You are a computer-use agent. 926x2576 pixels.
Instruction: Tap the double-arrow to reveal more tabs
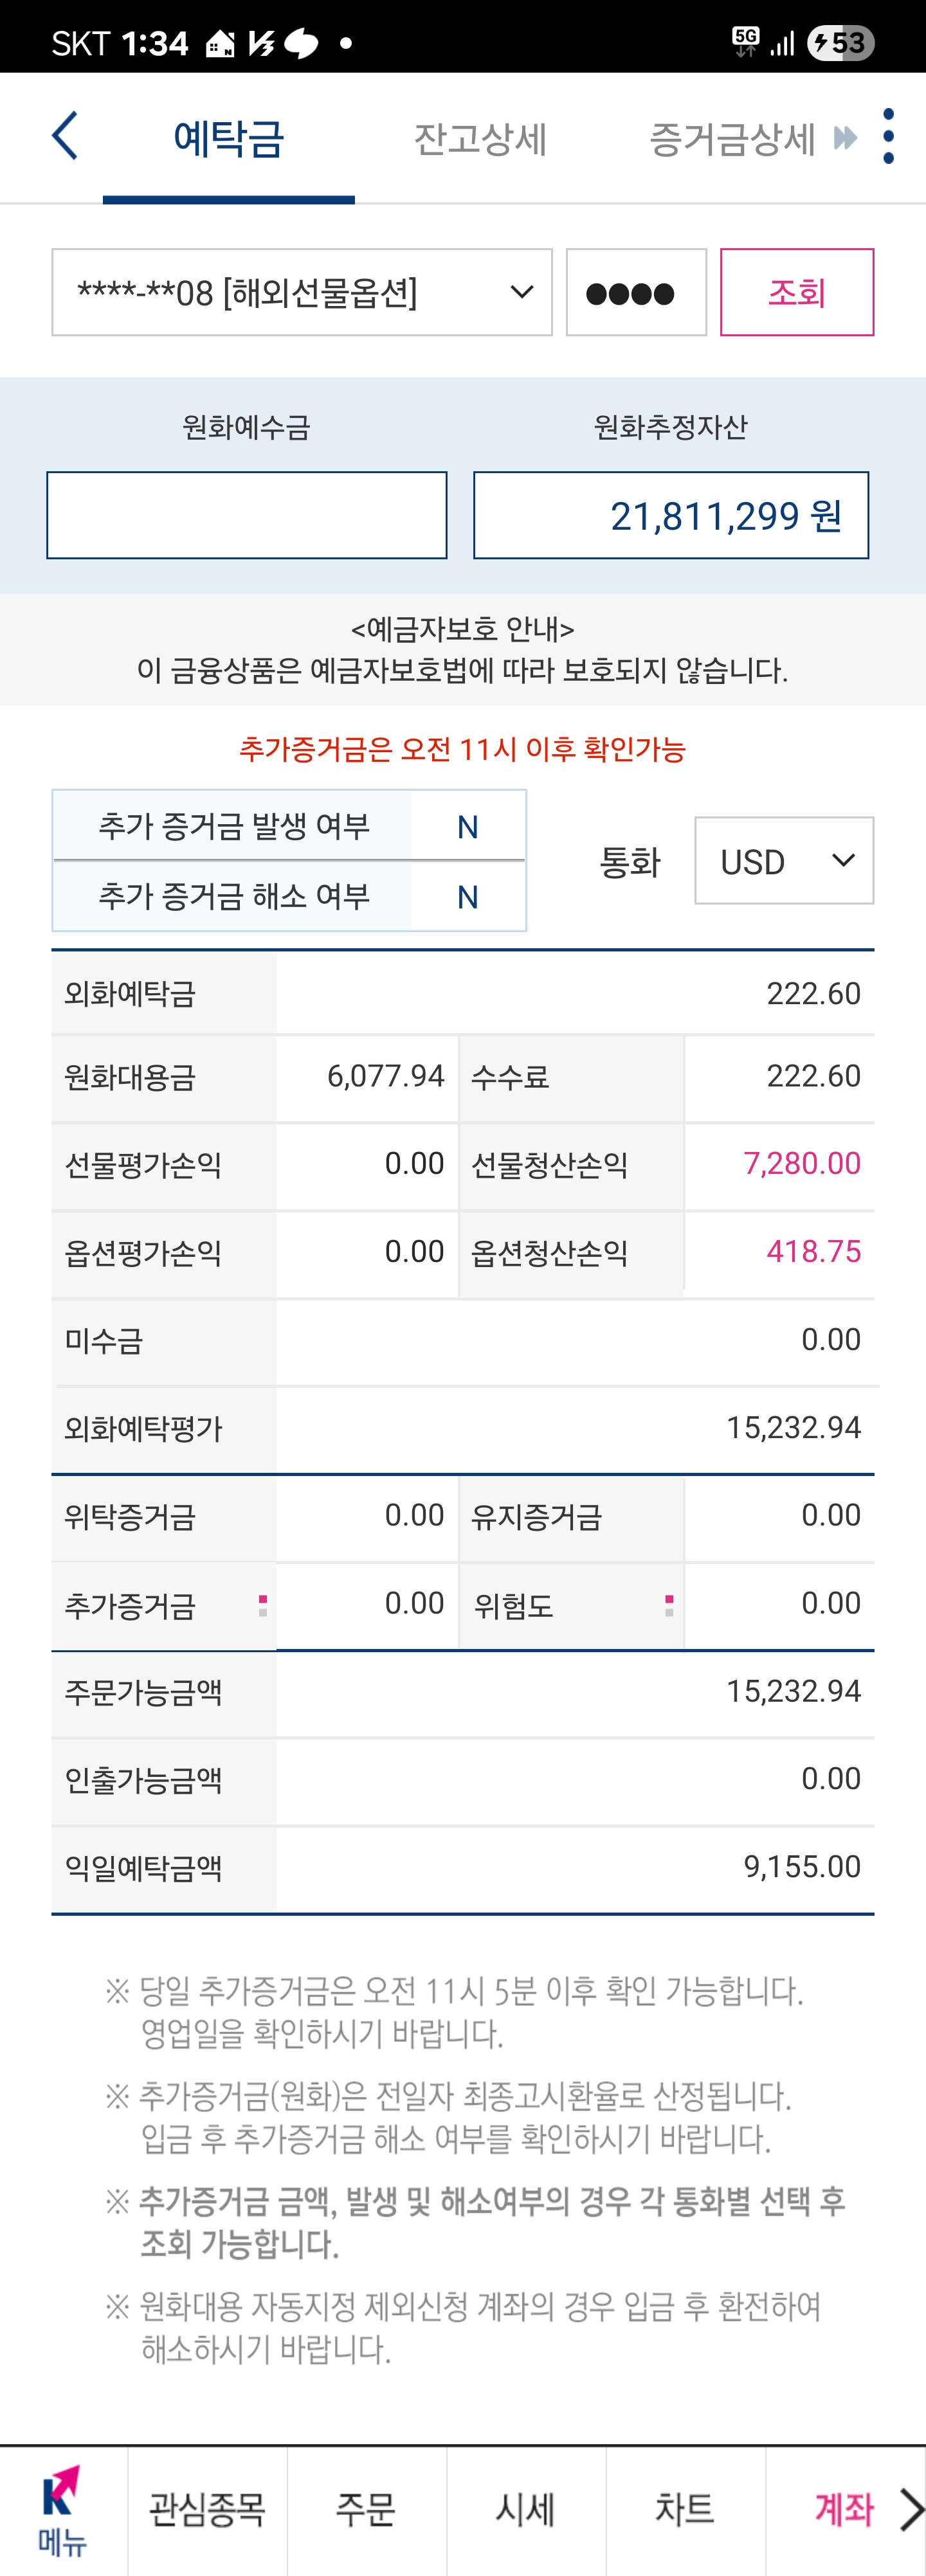[845, 138]
